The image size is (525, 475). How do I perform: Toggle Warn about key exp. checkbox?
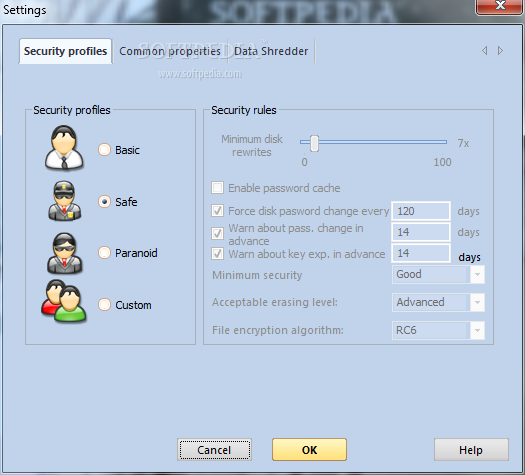(x=218, y=253)
